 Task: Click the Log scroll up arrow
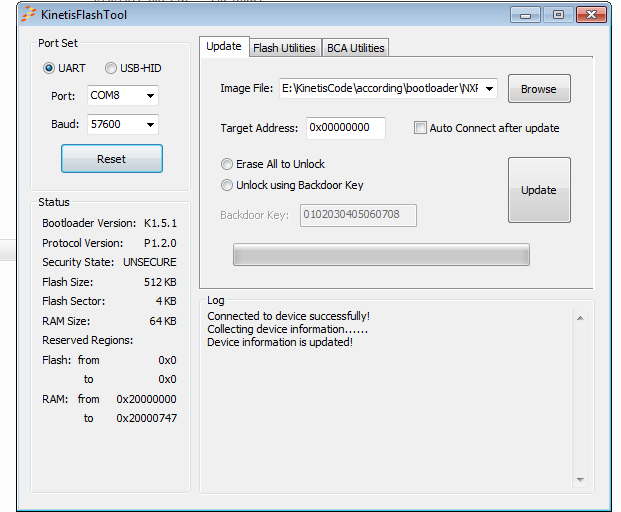click(x=580, y=318)
